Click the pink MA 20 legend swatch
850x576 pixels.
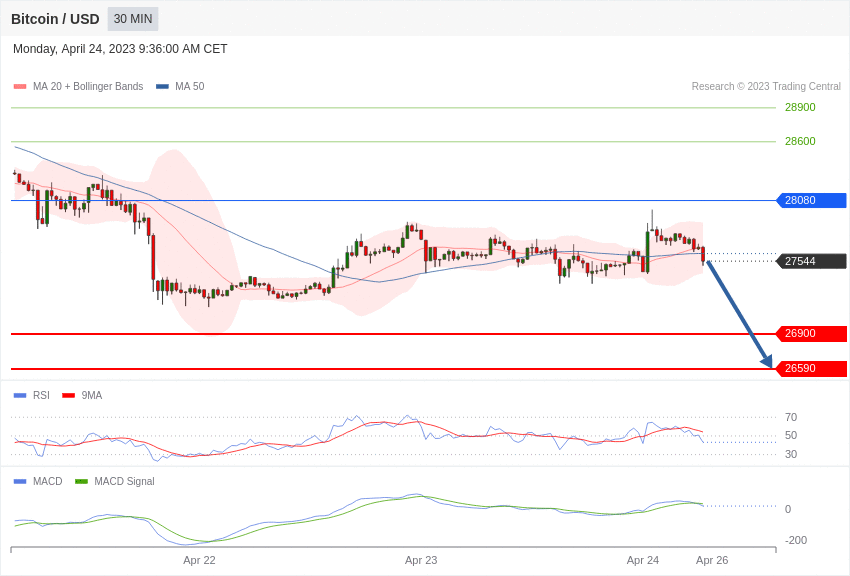point(20,86)
